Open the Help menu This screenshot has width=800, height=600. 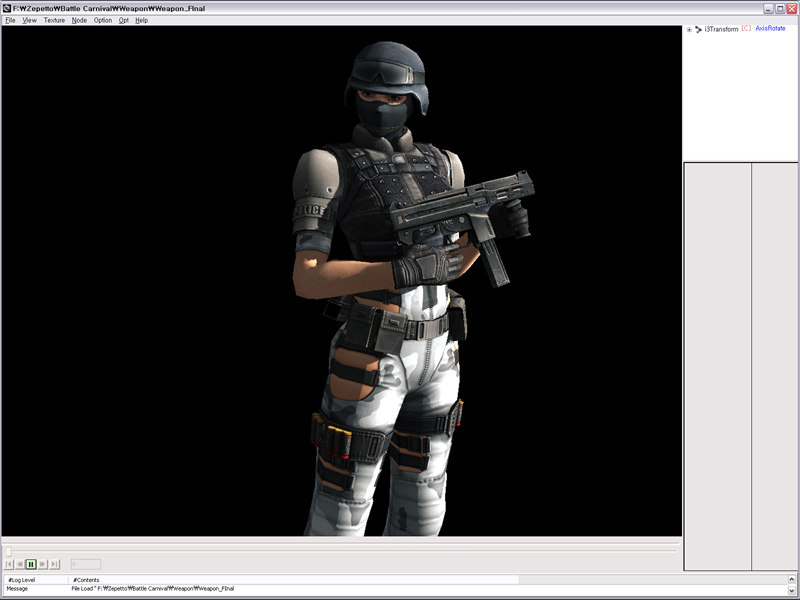[x=142, y=20]
